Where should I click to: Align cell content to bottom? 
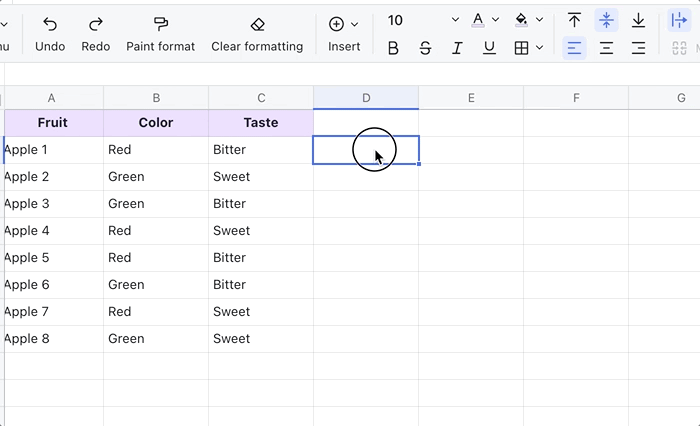click(638, 20)
